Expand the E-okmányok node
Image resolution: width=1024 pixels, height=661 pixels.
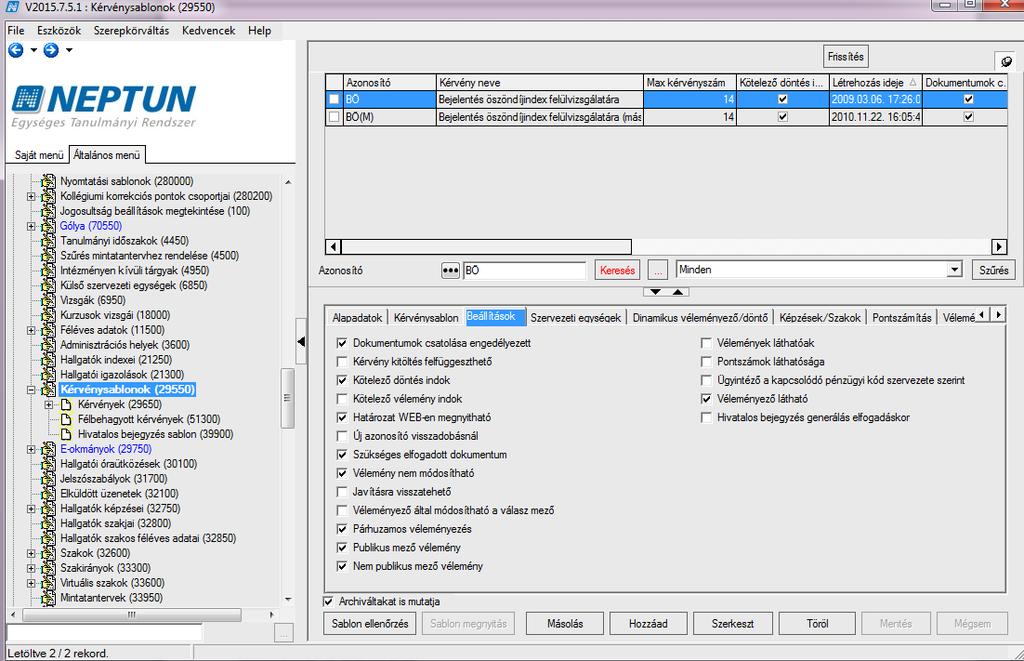click(x=31, y=449)
